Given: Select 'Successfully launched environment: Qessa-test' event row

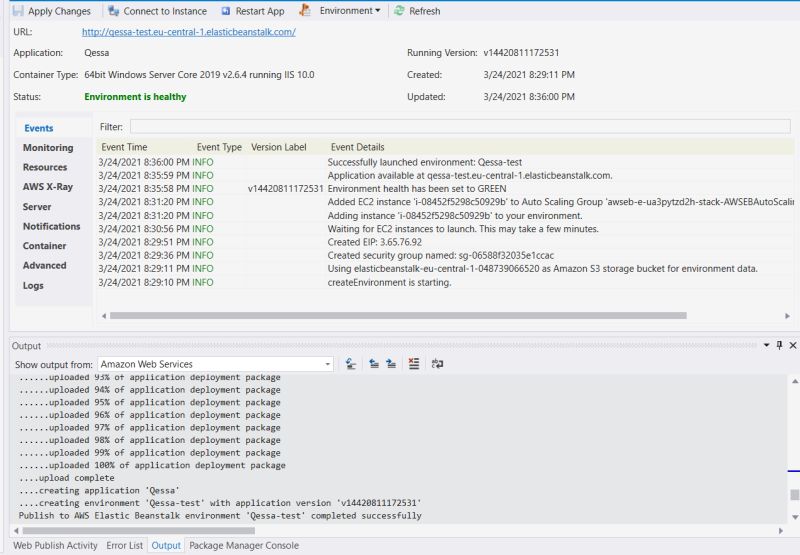Looking at the screenshot, I should [444, 162].
